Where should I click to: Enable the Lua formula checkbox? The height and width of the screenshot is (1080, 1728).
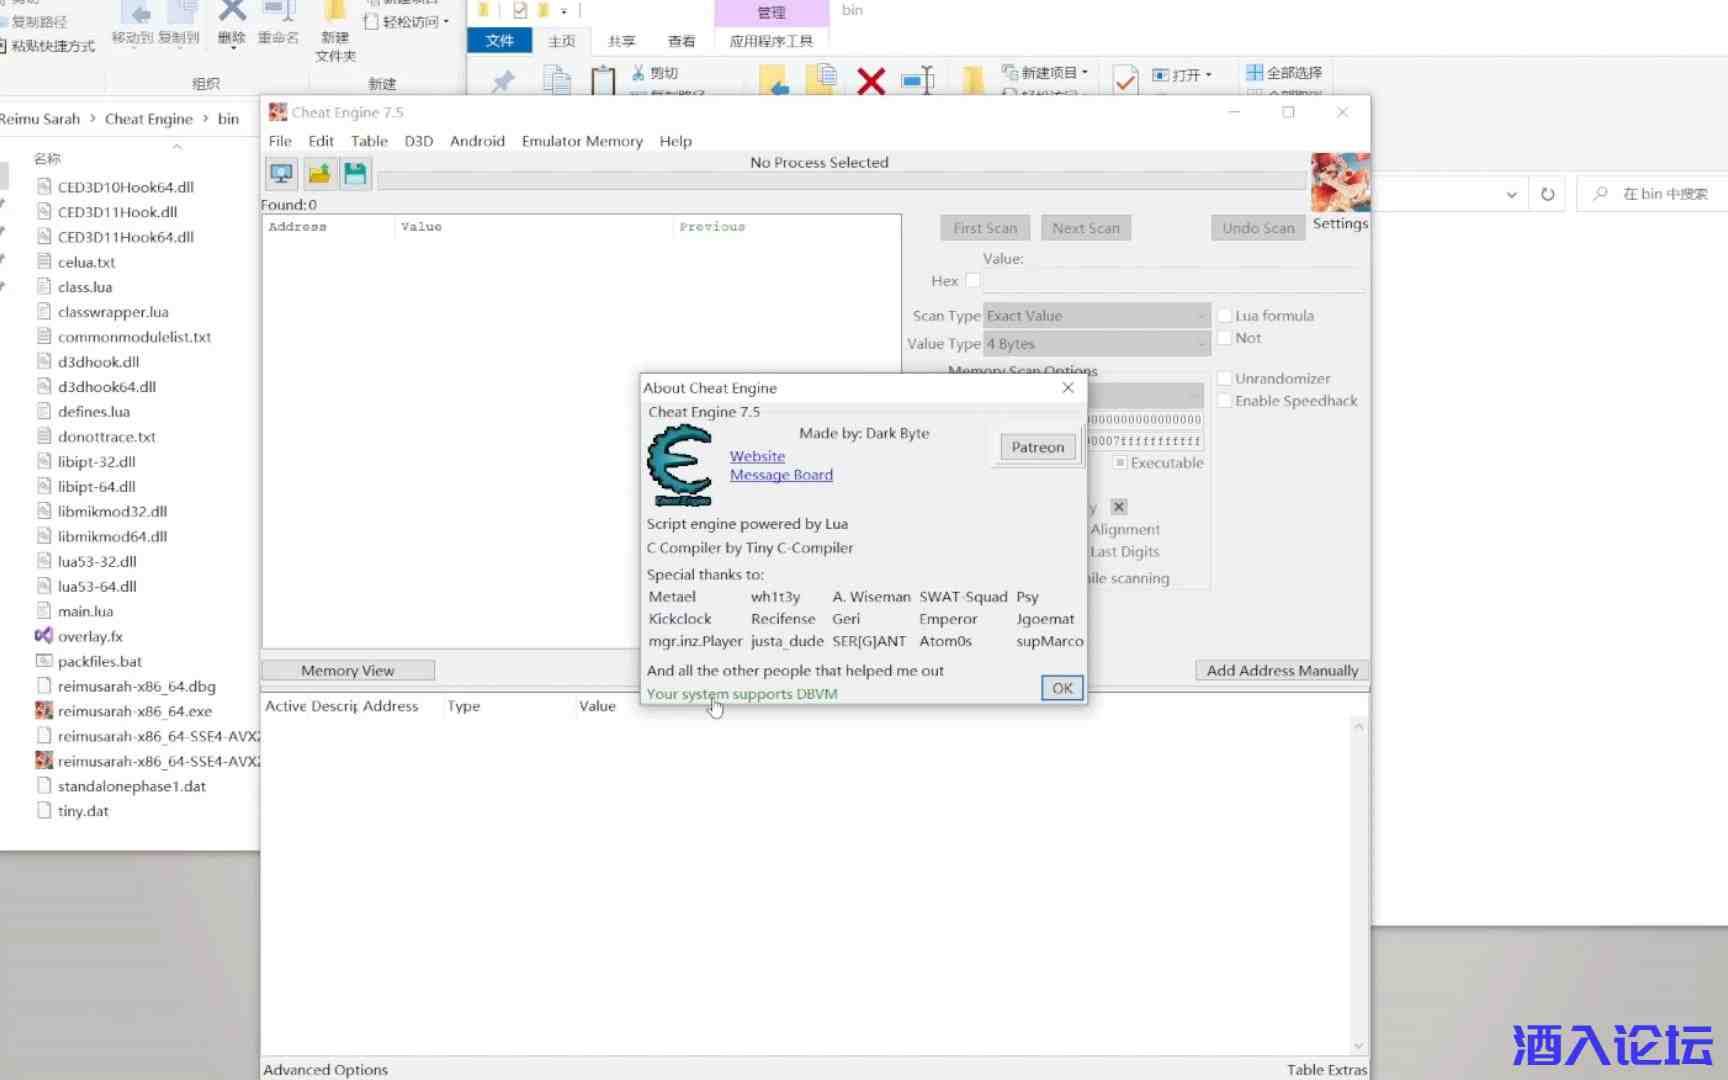(x=1224, y=316)
